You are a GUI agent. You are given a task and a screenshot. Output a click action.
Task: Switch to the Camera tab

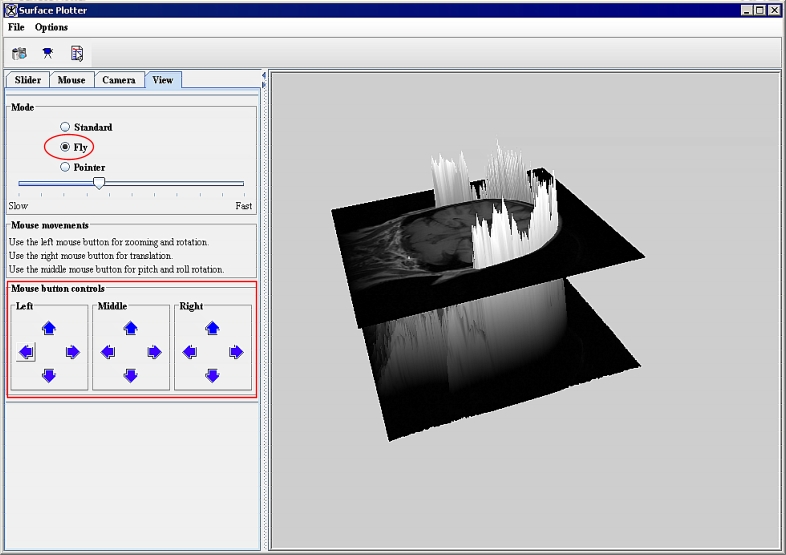pyautogui.click(x=119, y=80)
